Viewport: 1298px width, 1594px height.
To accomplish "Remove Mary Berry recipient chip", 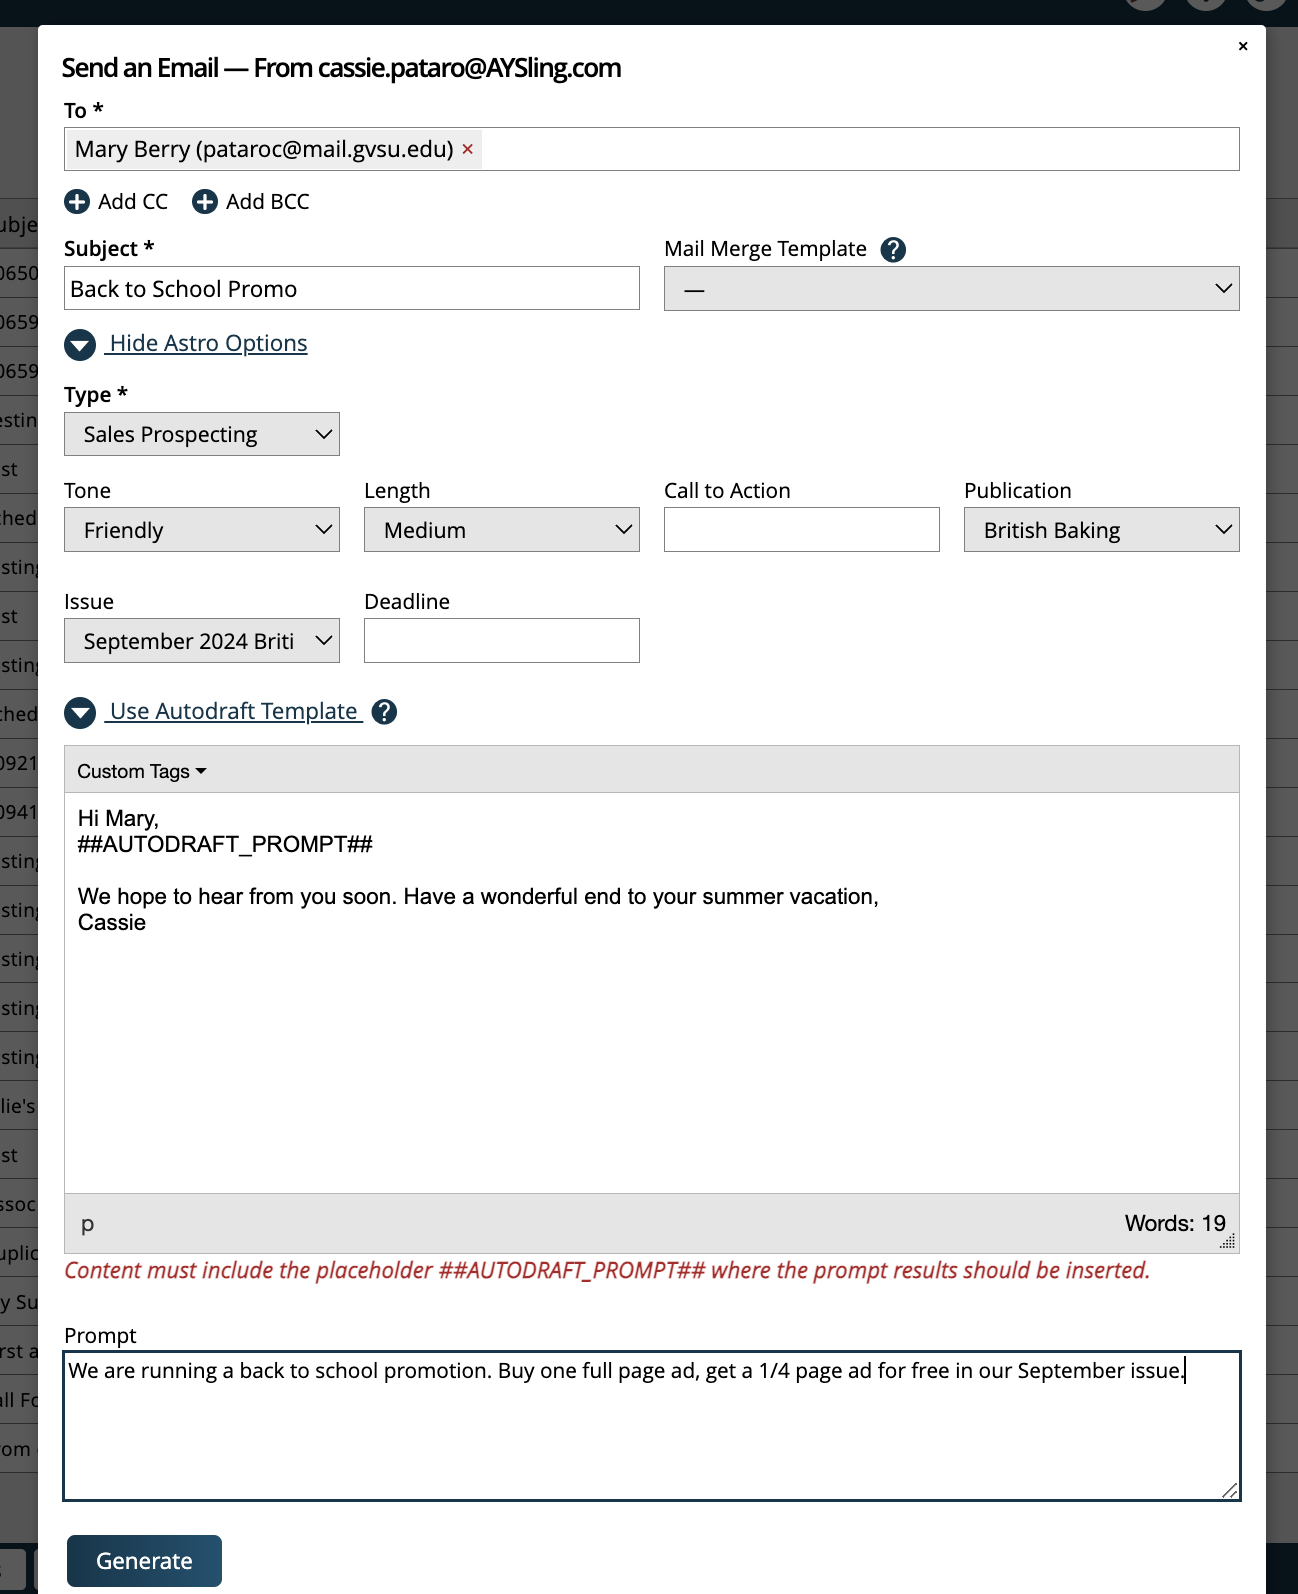I will pos(467,149).
